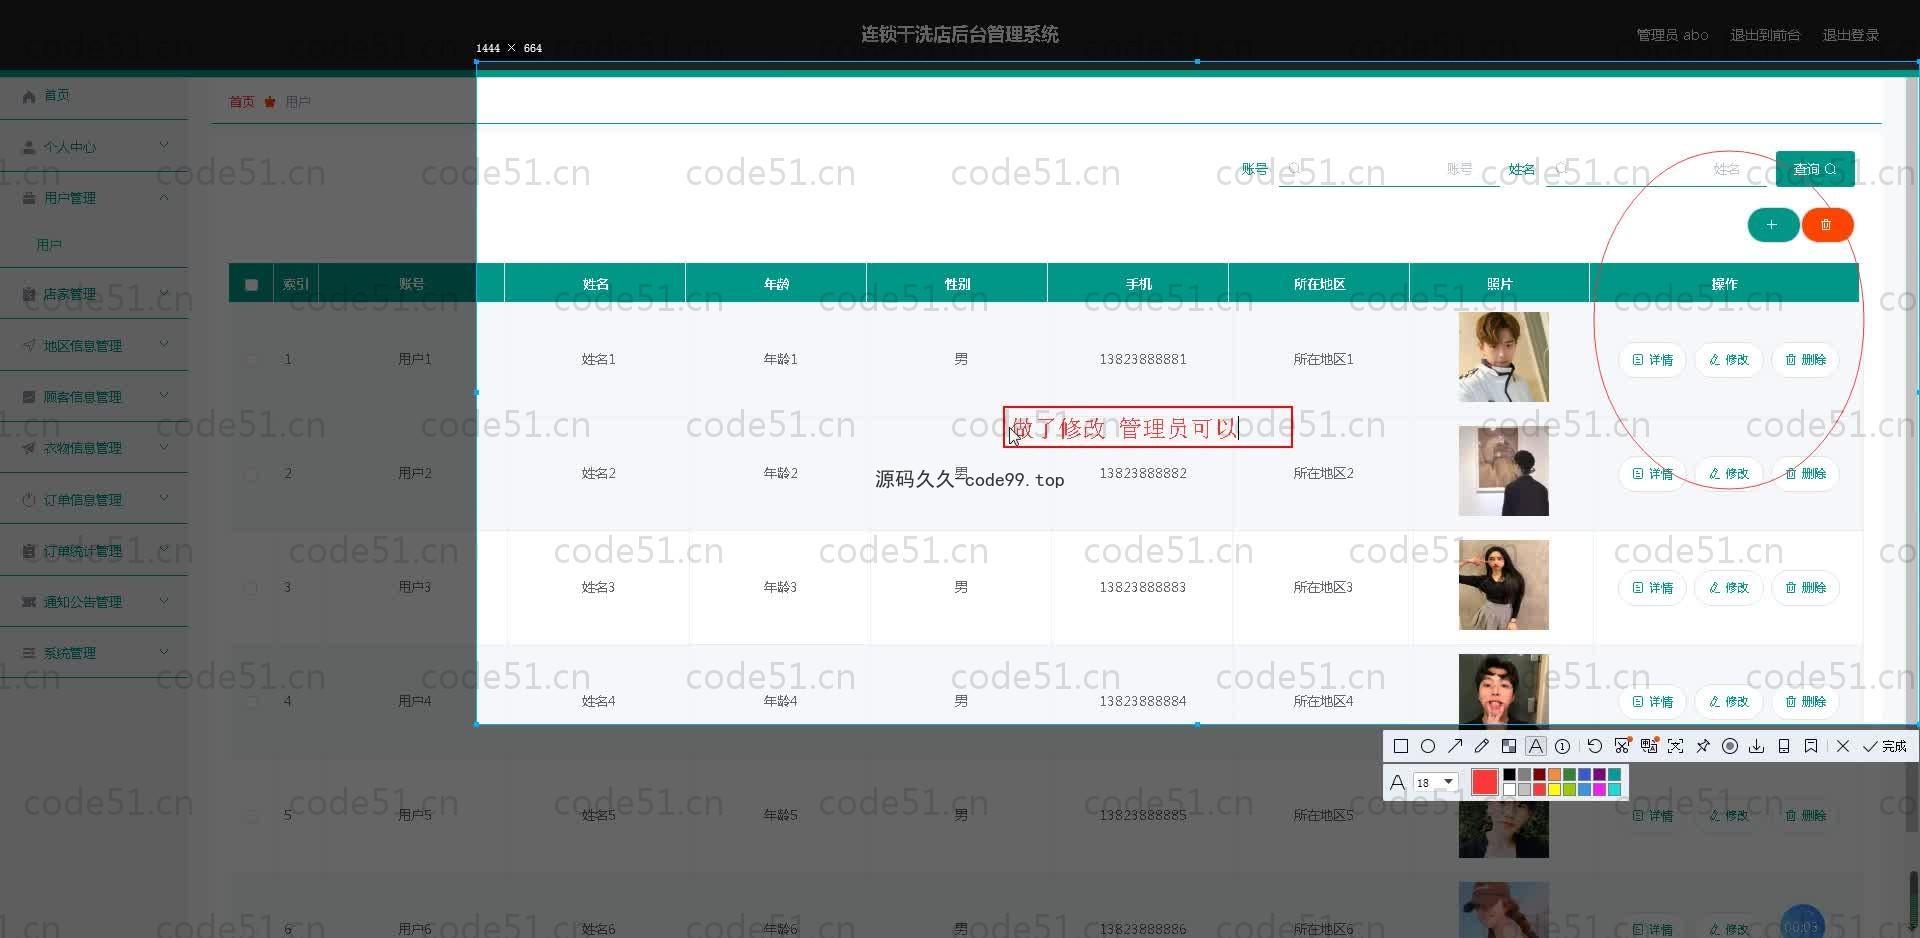Open the photo thumbnail for 用户3
1920x938 pixels.
[x=1503, y=585]
